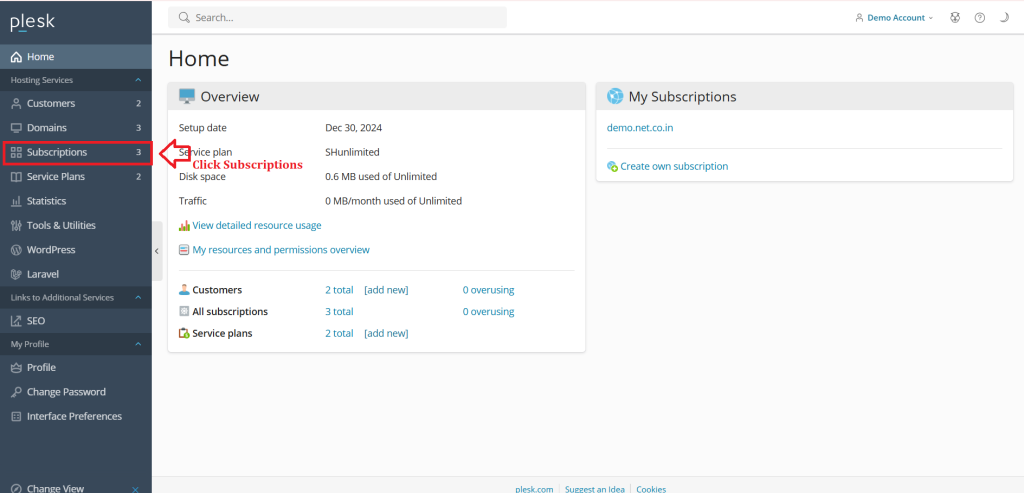1024x493 pixels.
Task: Click Create own subscription link
Action: [674, 166]
